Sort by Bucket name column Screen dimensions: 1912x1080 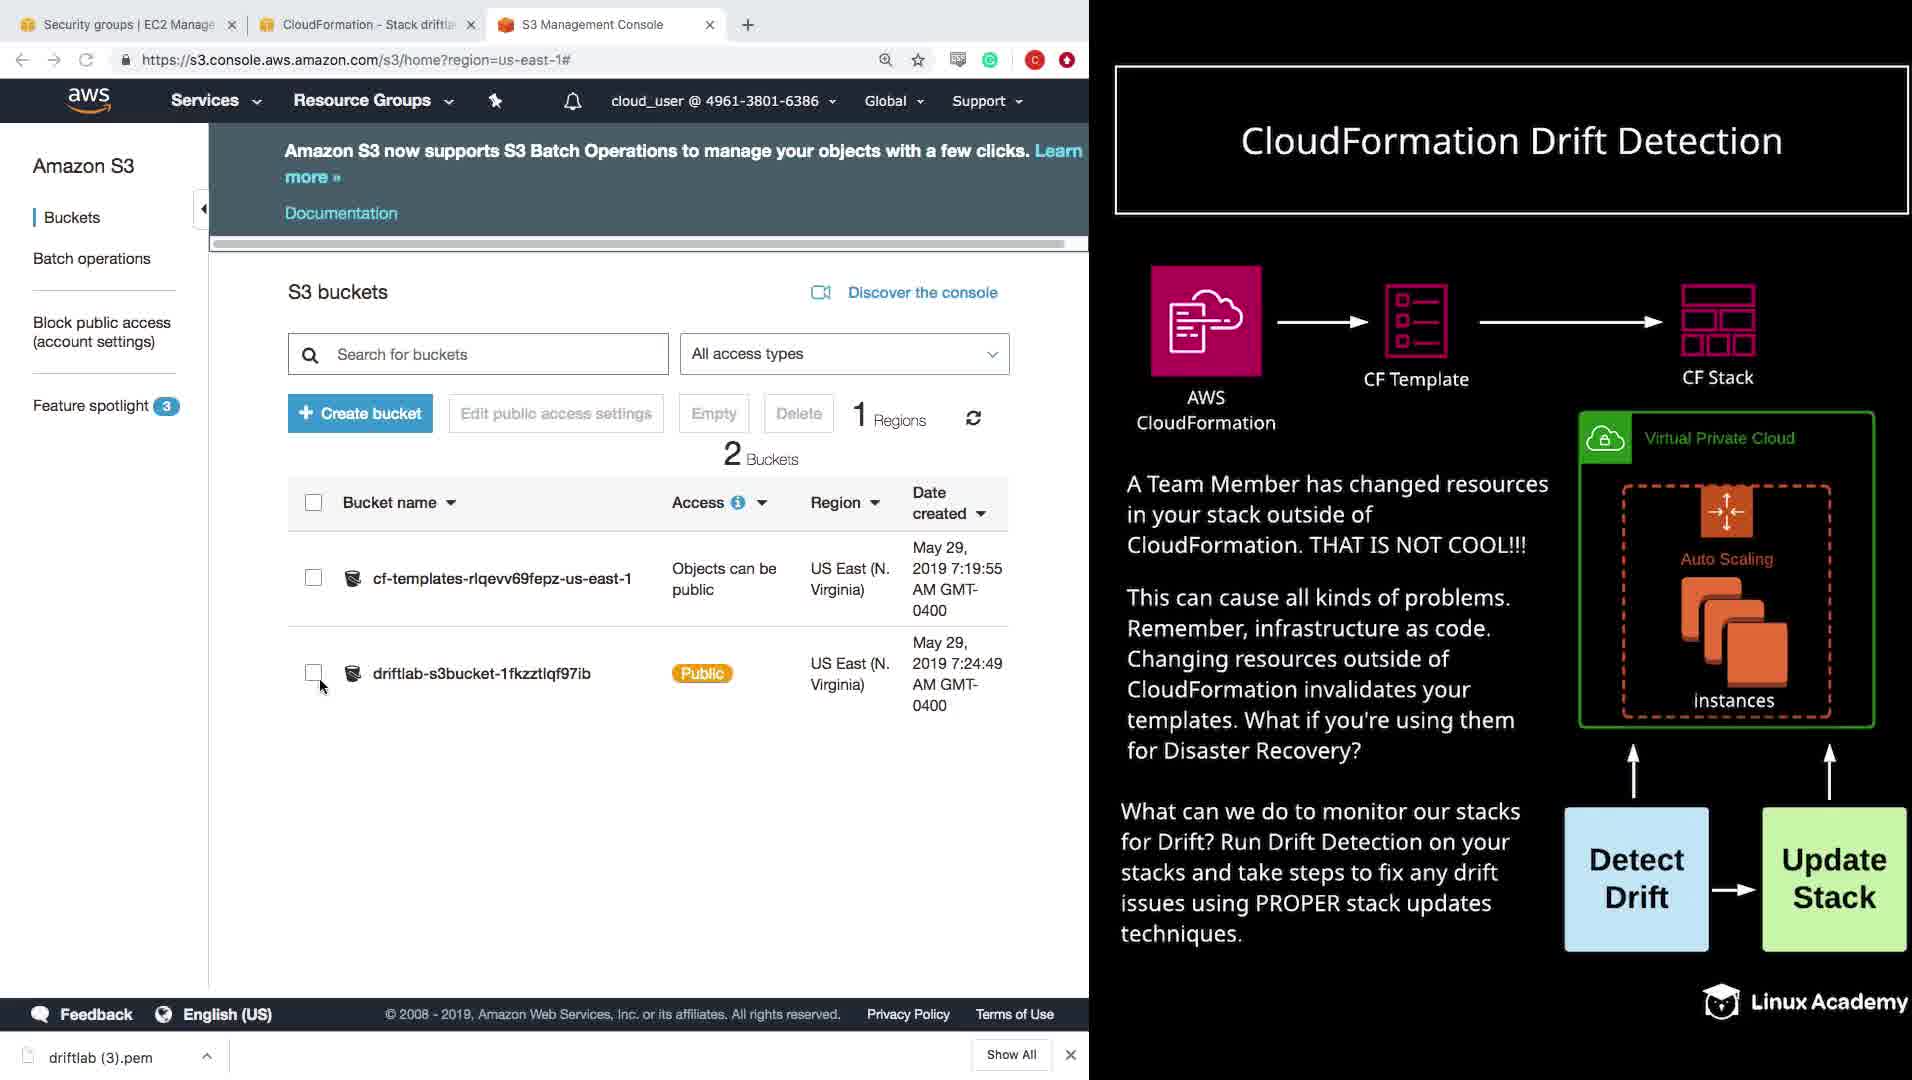pyautogui.click(x=399, y=503)
